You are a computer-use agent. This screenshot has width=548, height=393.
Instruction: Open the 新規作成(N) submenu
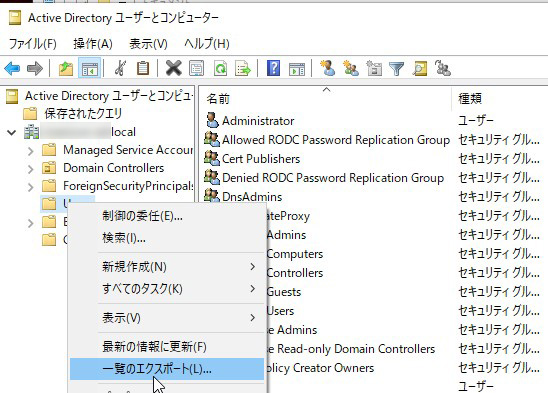click(x=167, y=267)
